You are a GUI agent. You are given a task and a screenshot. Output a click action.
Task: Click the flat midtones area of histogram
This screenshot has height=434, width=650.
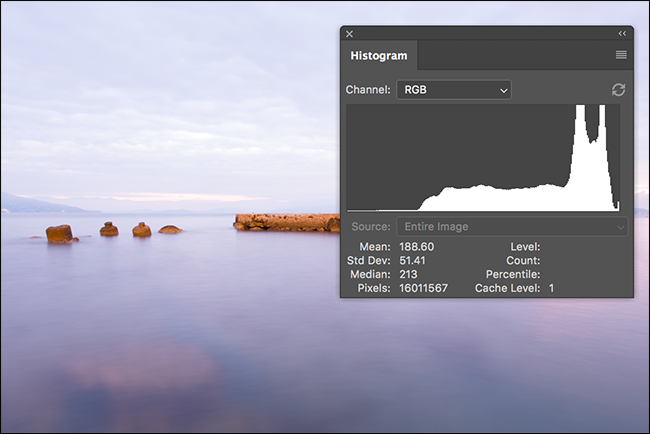497,199
